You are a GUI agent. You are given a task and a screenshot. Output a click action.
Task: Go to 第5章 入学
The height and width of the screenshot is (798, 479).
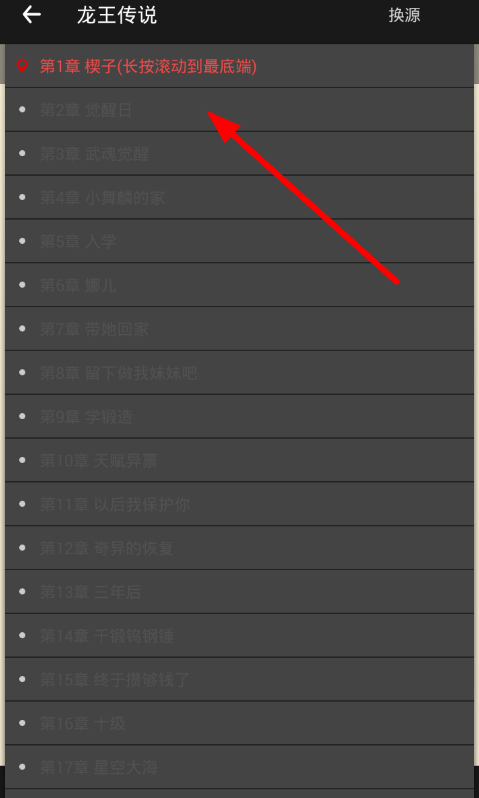(x=240, y=241)
